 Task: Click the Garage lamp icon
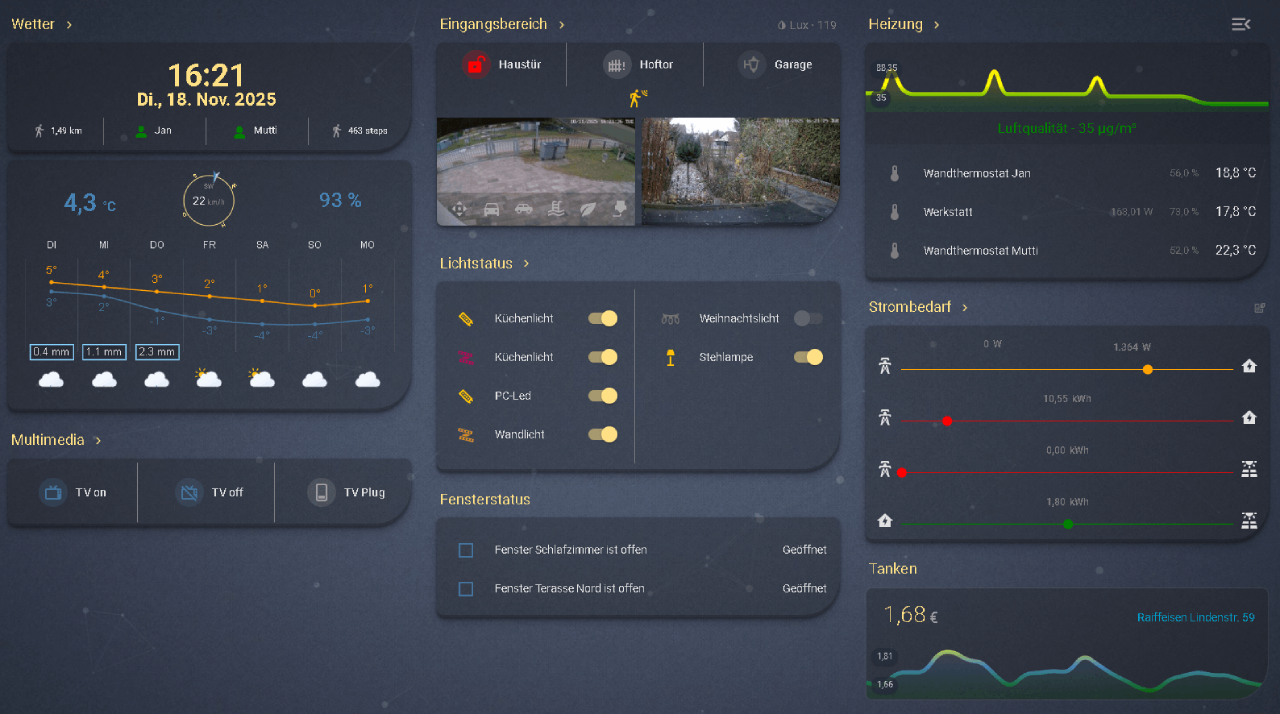752,65
